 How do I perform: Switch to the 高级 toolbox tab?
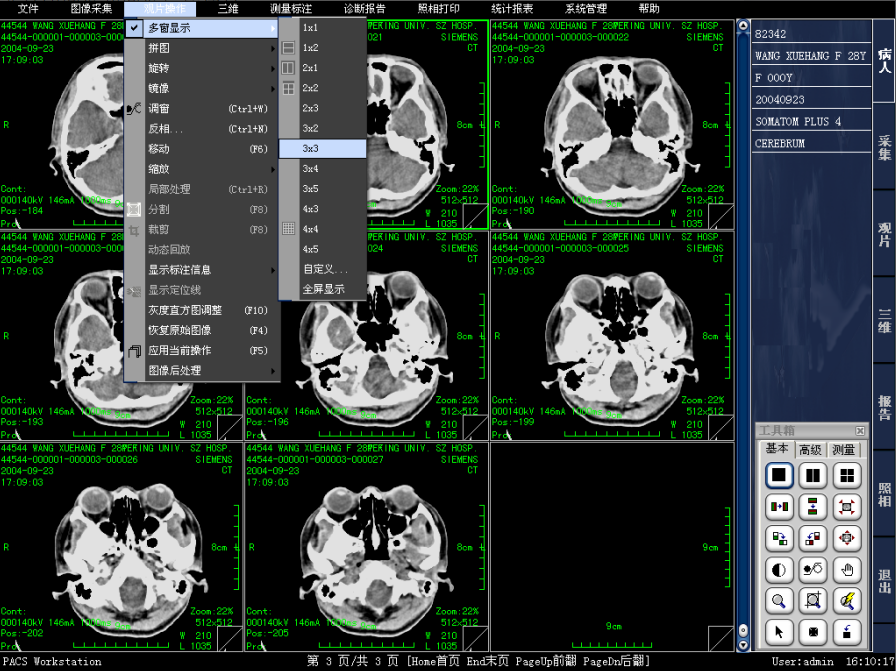point(810,449)
